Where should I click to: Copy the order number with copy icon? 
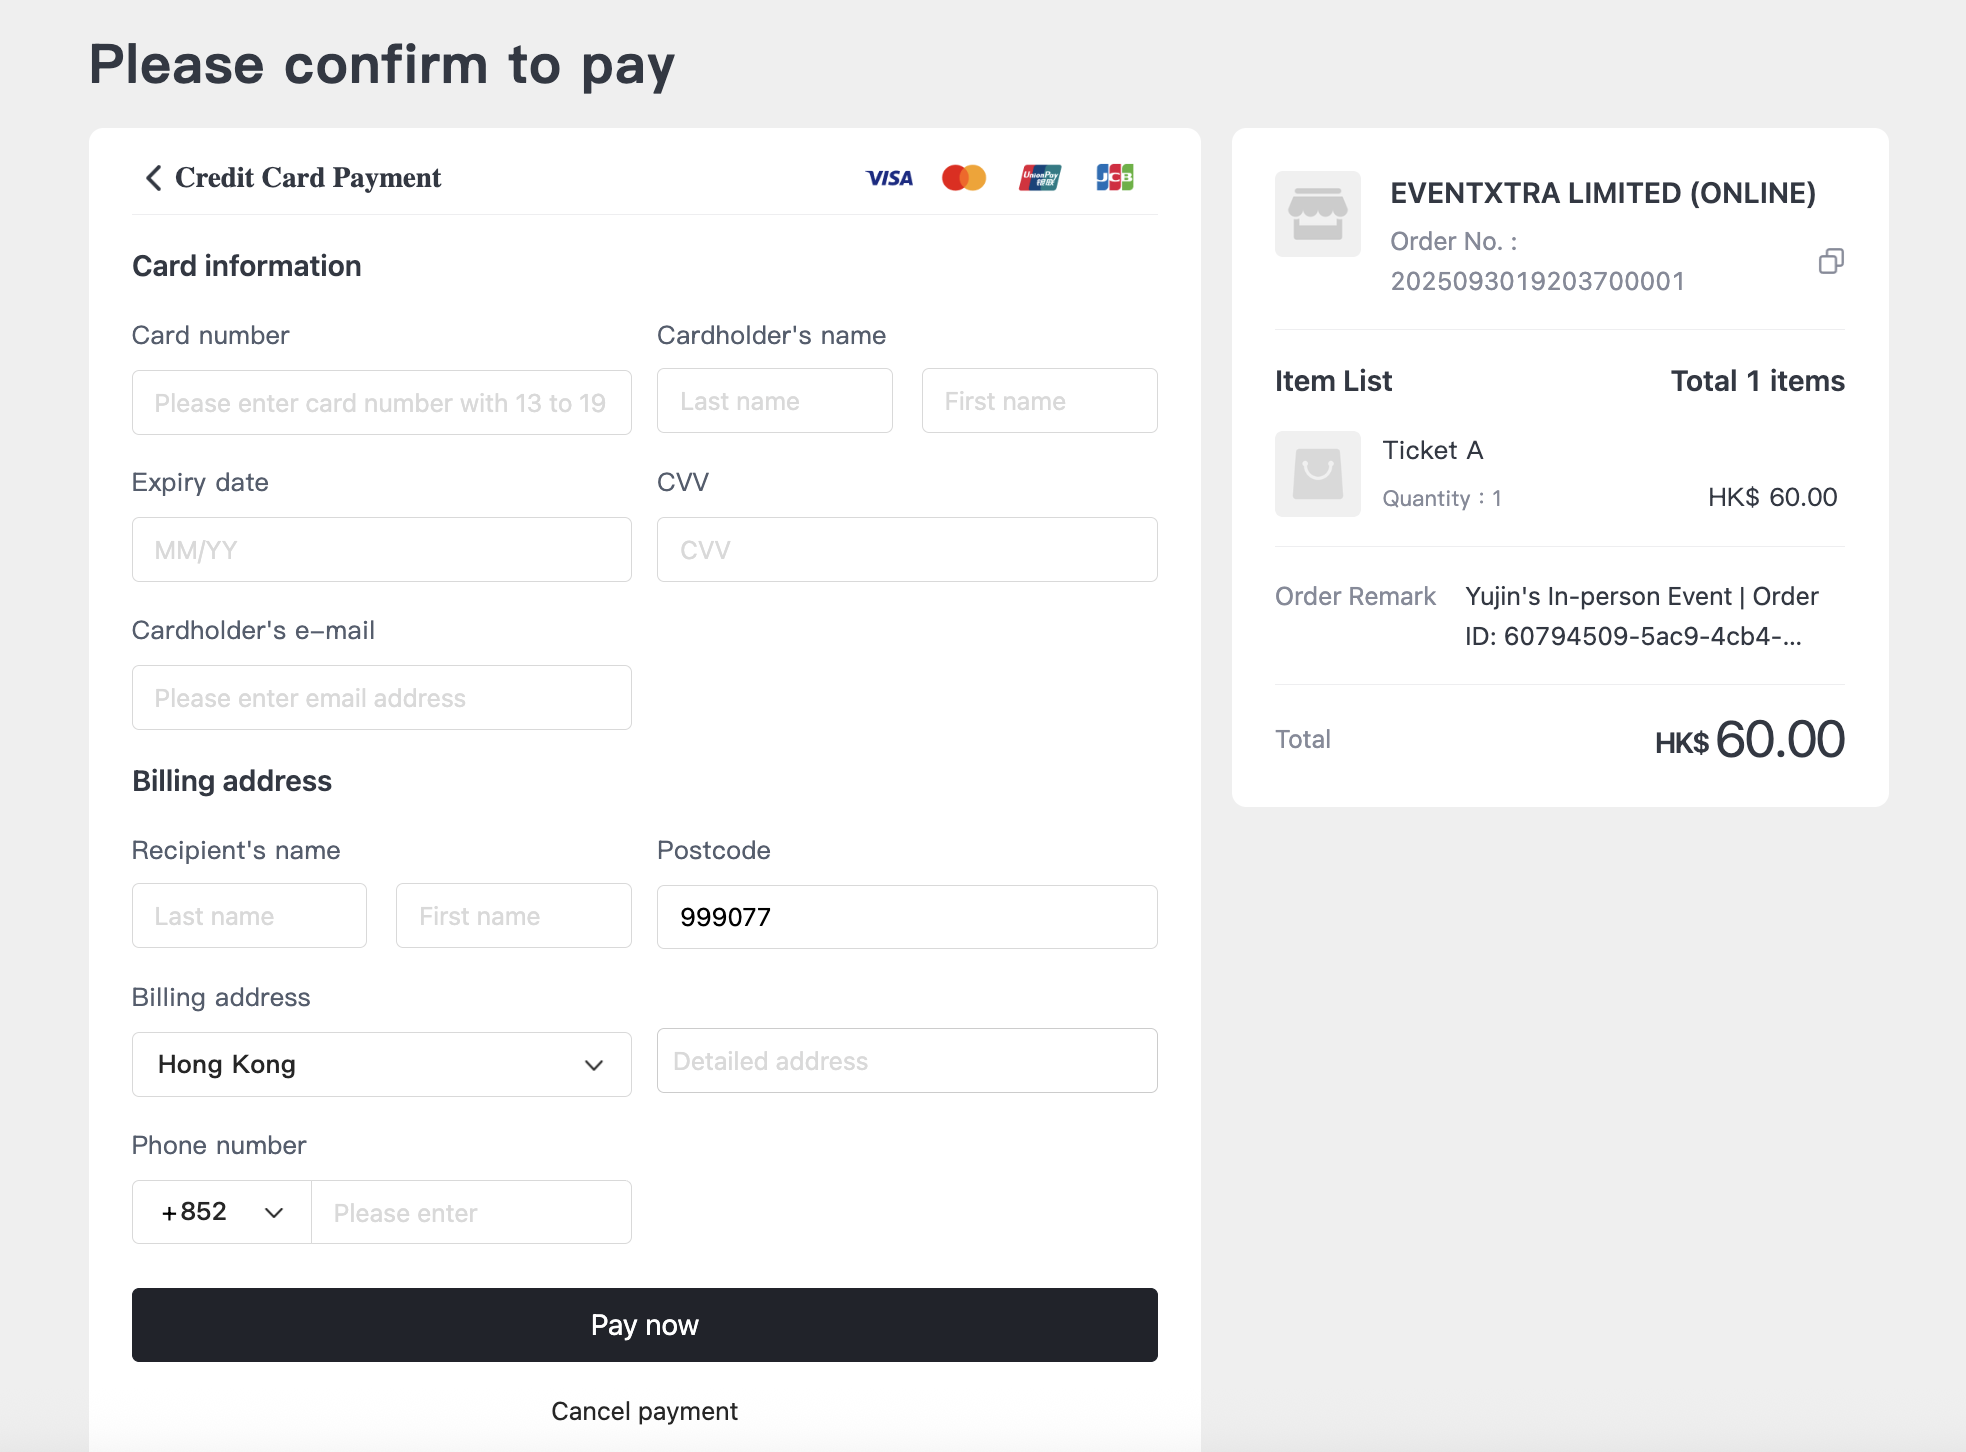pyautogui.click(x=1831, y=261)
